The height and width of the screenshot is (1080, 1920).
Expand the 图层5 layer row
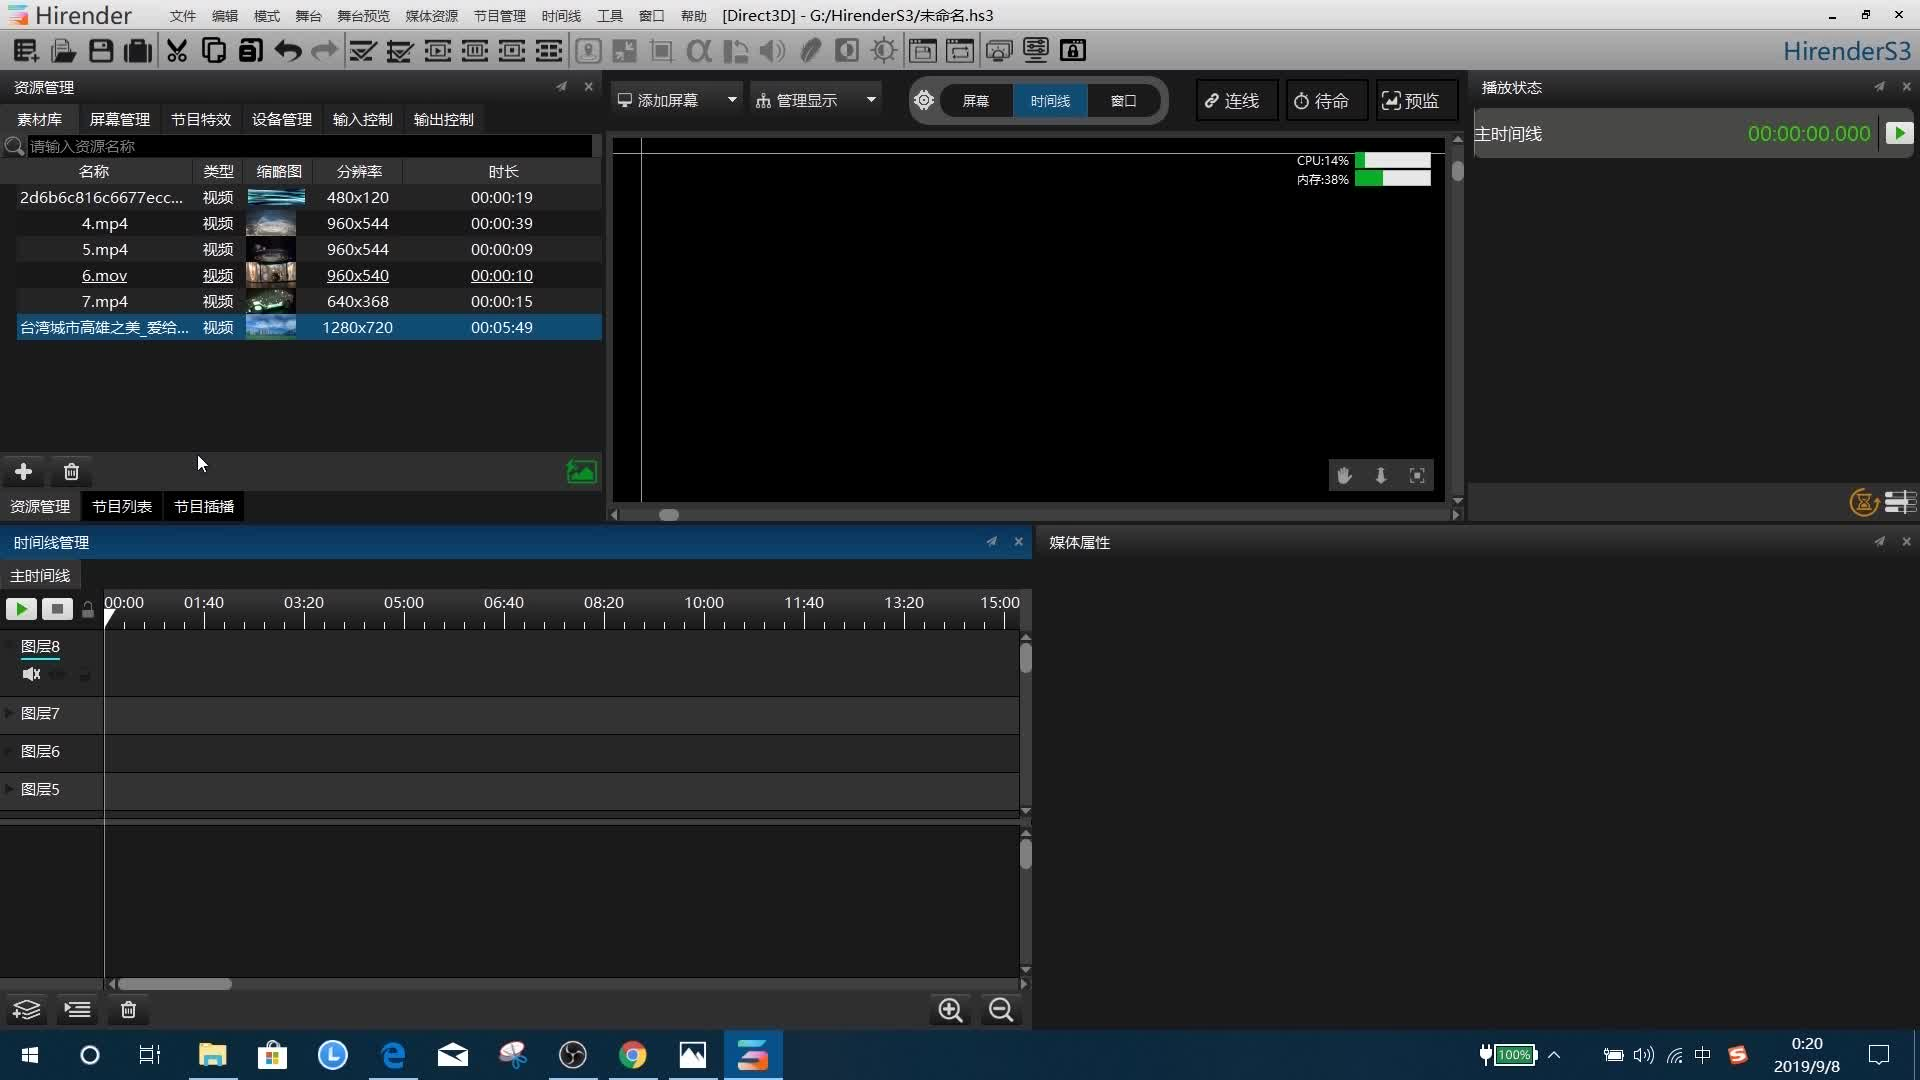pyautogui.click(x=9, y=789)
